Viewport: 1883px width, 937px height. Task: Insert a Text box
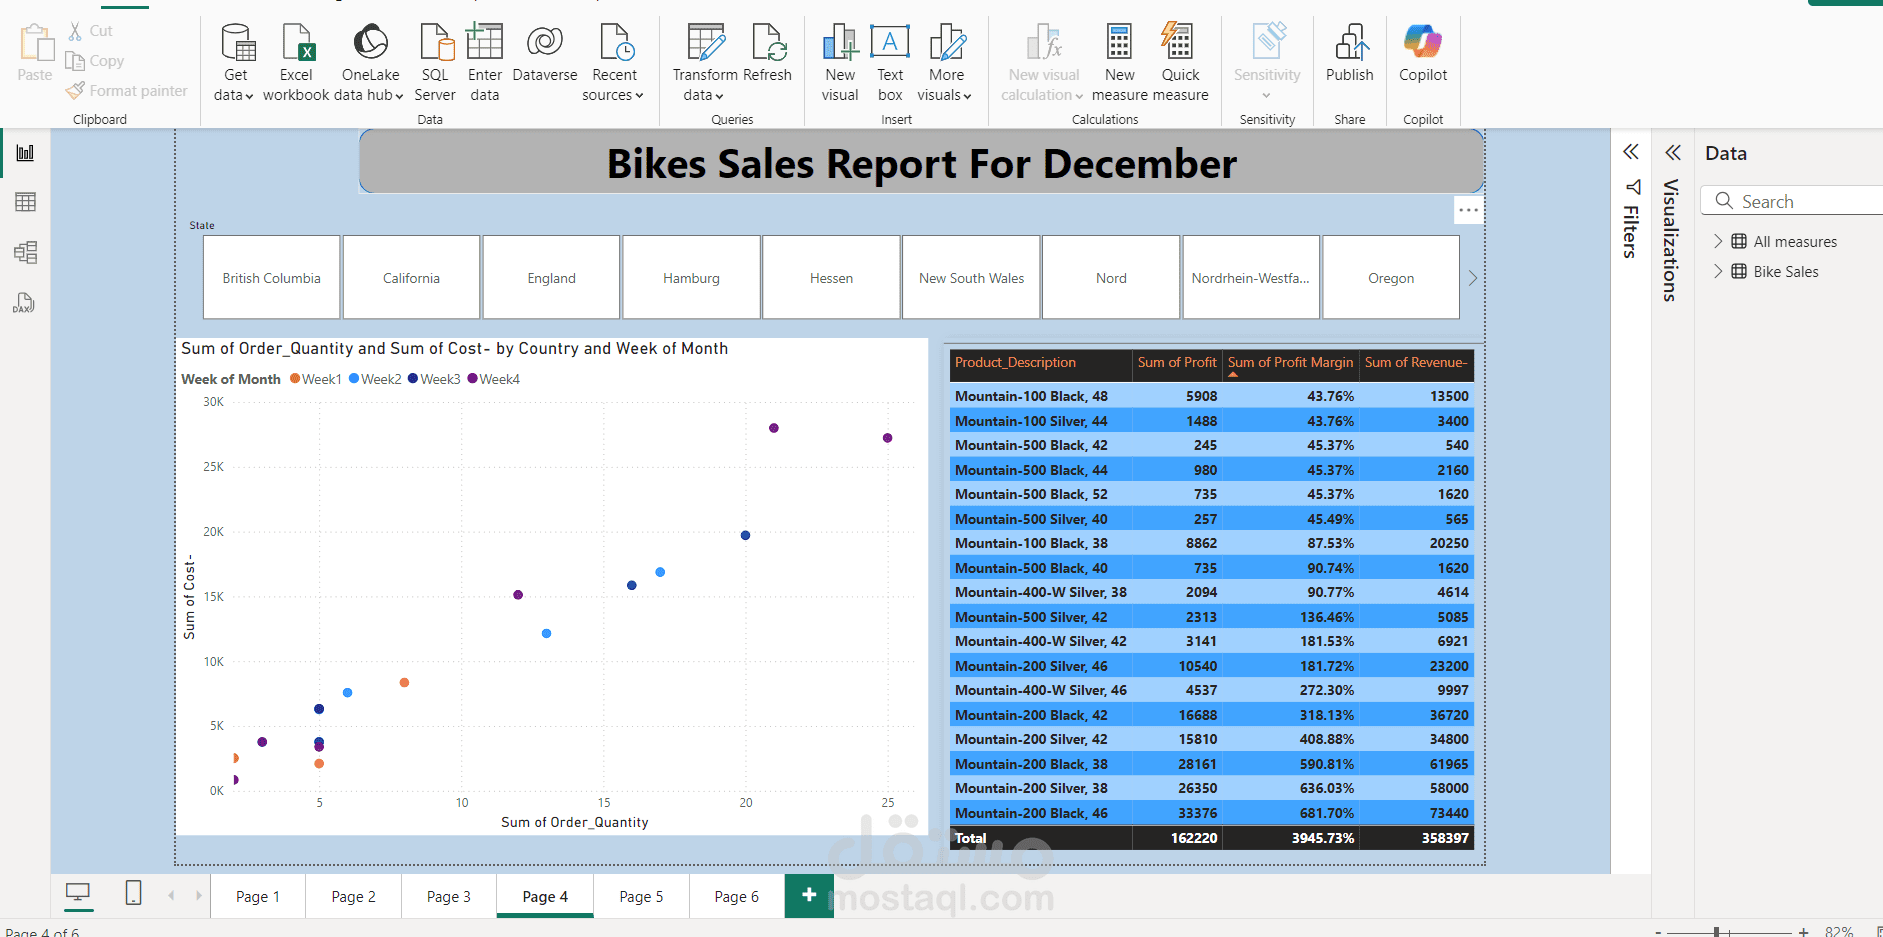(890, 63)
